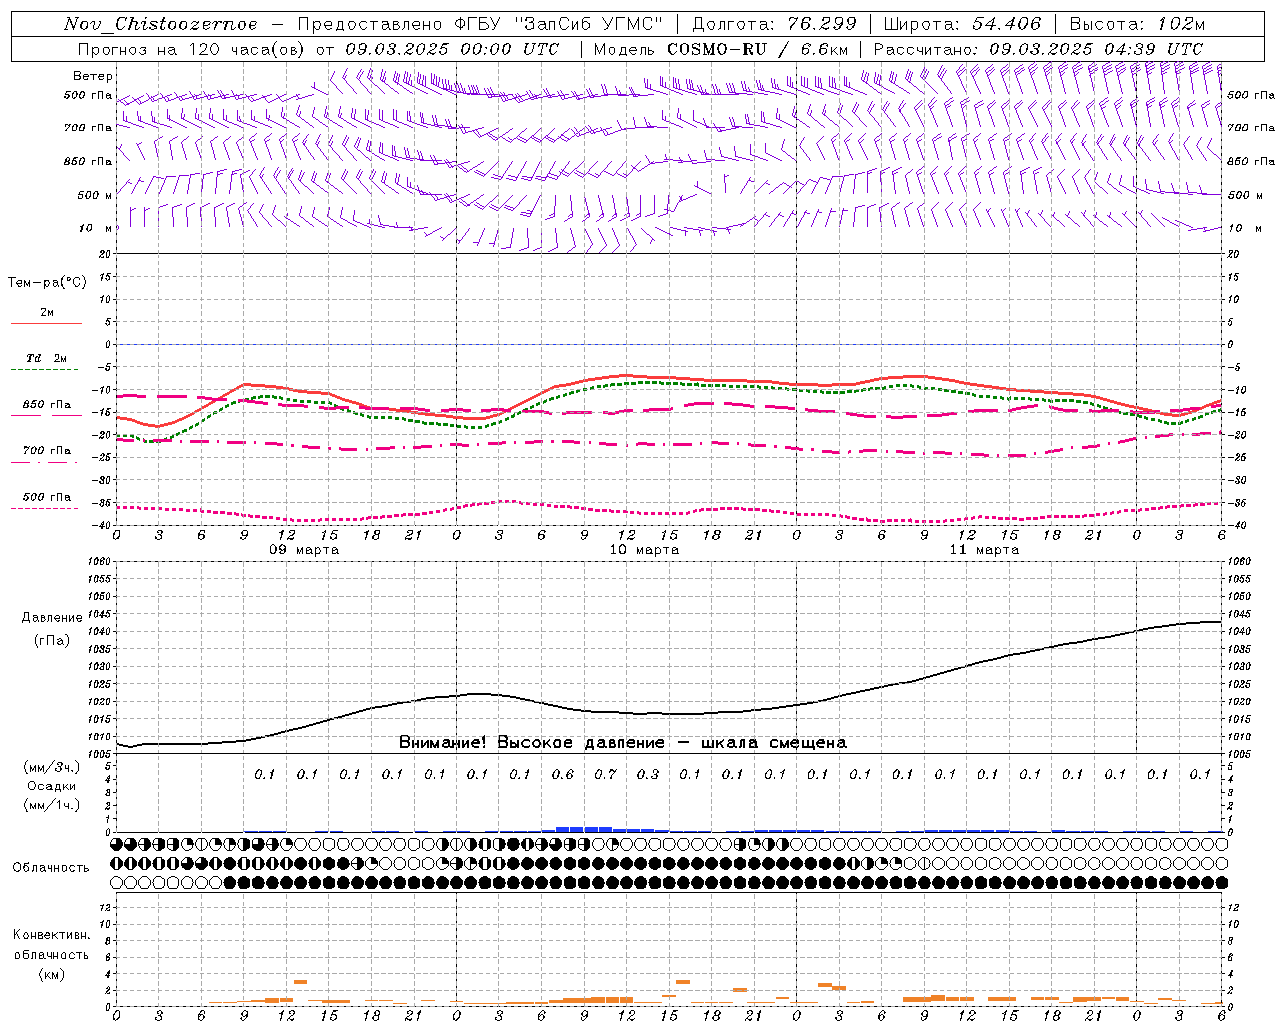Click the elevation text 'Высота: 102м'
Screen dimensions: 1280x1024
pyautogui.click(x=1137, y=24)
